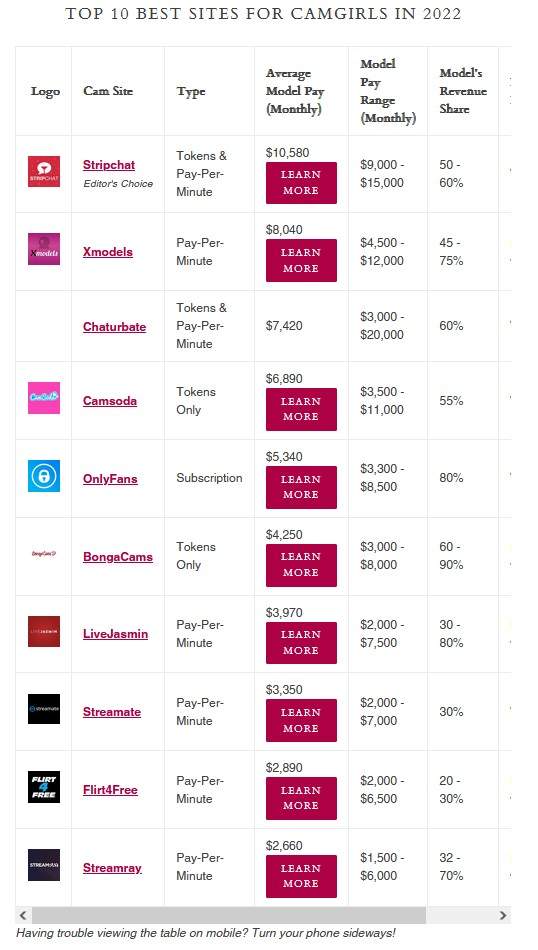538x950 pixels.
Task: Click the blue OnlyFans lock logo
Action: tap(44, 476)
